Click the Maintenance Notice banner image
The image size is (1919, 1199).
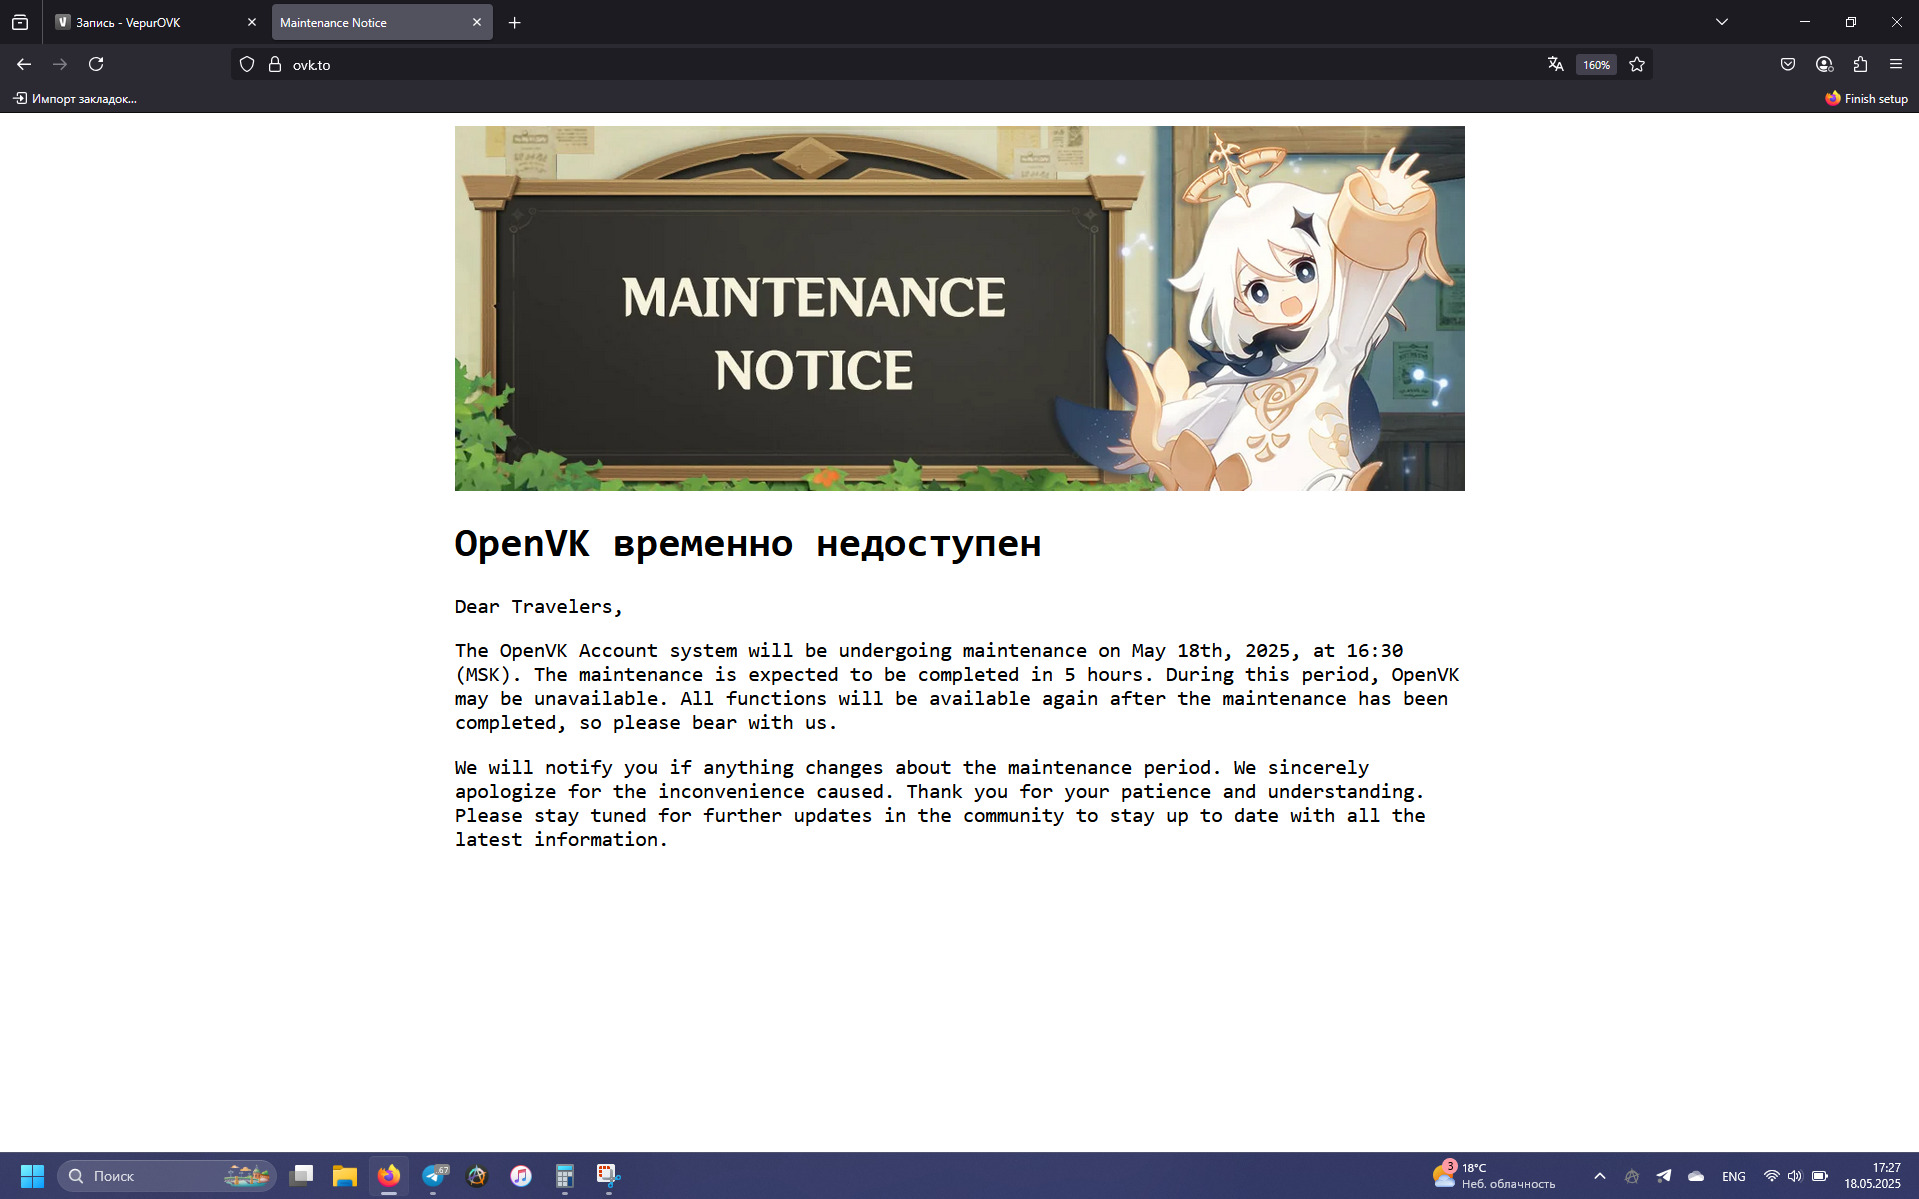tap(959, 308)
